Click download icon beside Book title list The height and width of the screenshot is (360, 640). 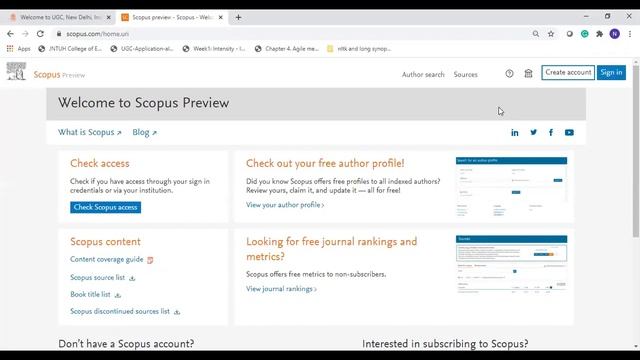coord(118,295)
